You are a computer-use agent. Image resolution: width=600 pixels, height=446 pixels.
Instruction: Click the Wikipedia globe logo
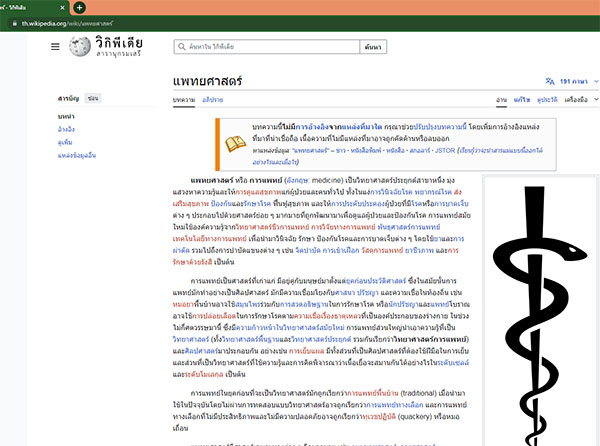[x=80, y=47]
